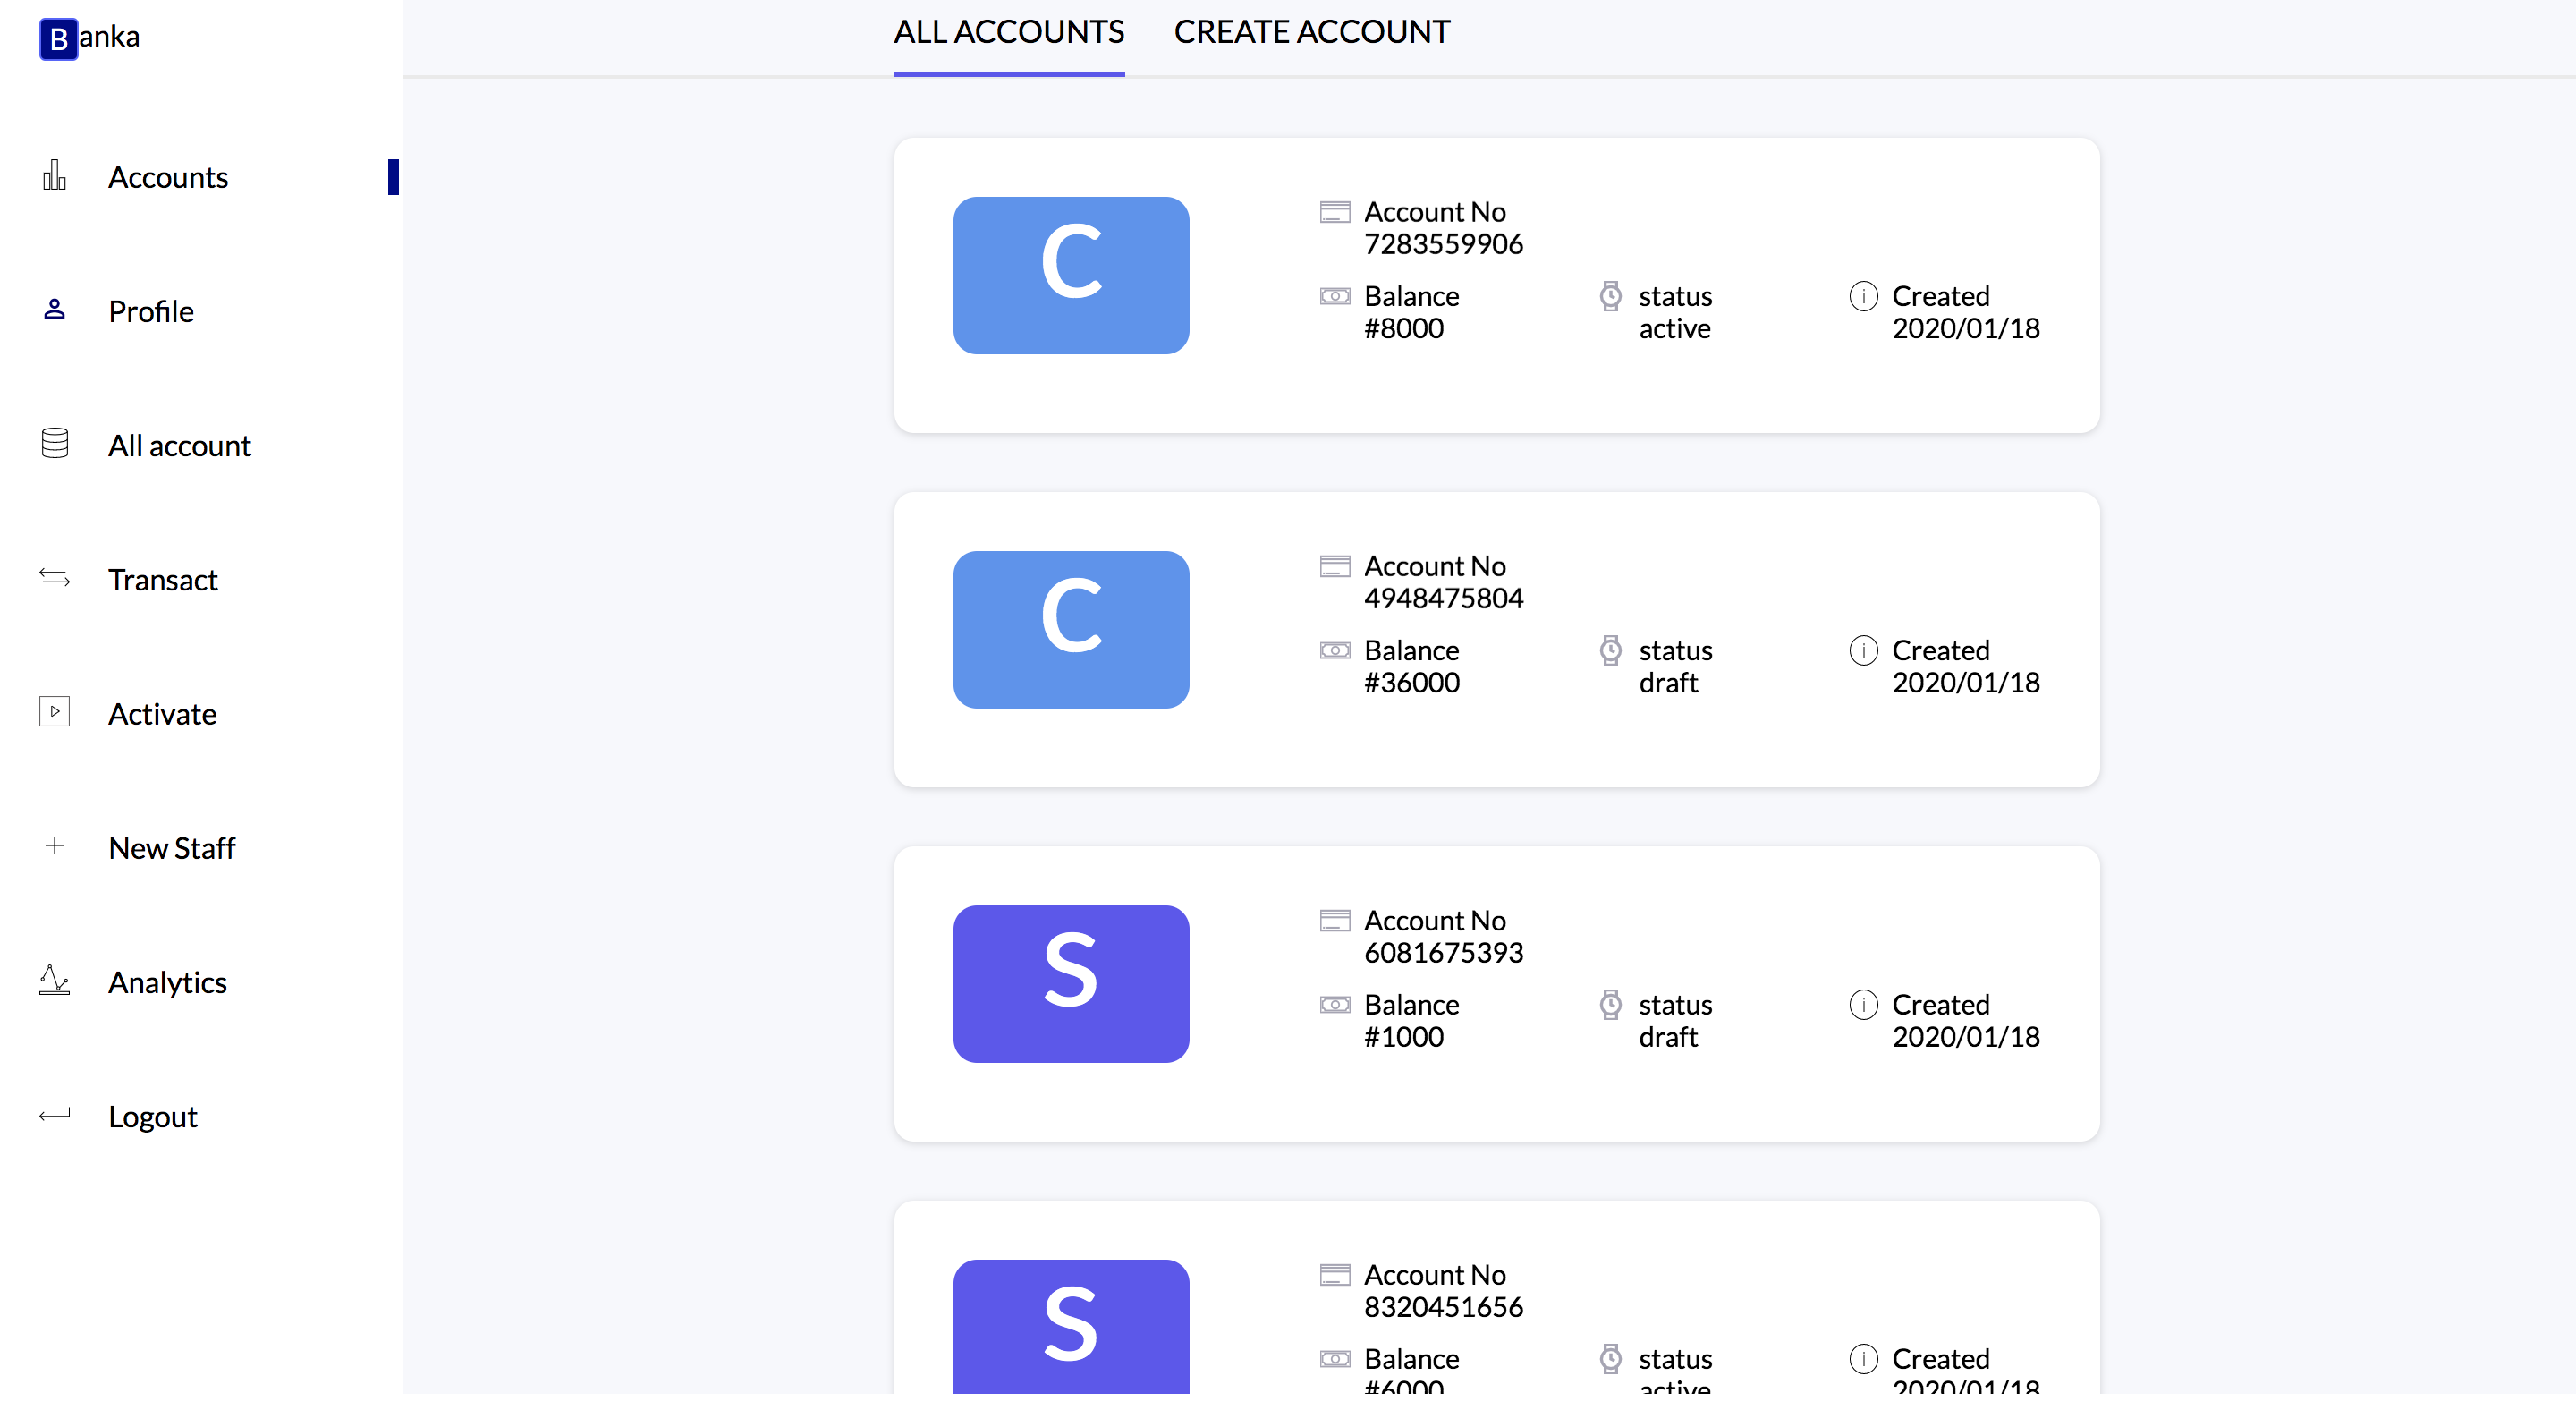This screenshot has width=2576, height=1410.
Task: Click the money icon next to Balance #36000
Action: point(1334,650)
